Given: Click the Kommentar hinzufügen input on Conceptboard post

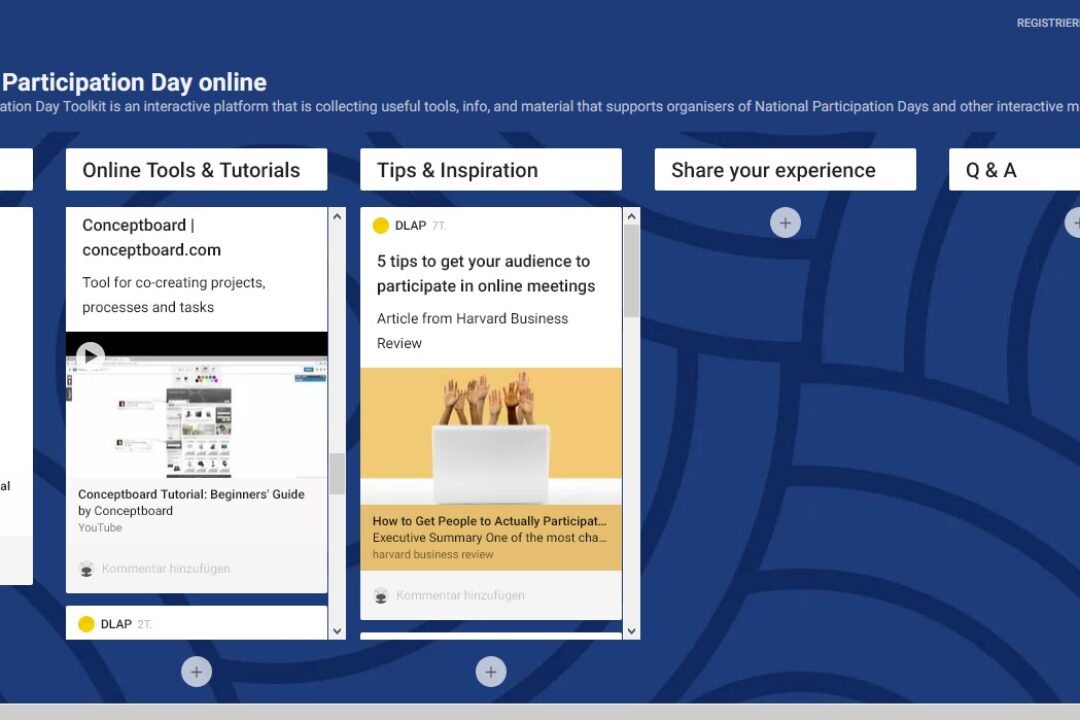Looking at the screenshot, I should click(x=180, y=568).
